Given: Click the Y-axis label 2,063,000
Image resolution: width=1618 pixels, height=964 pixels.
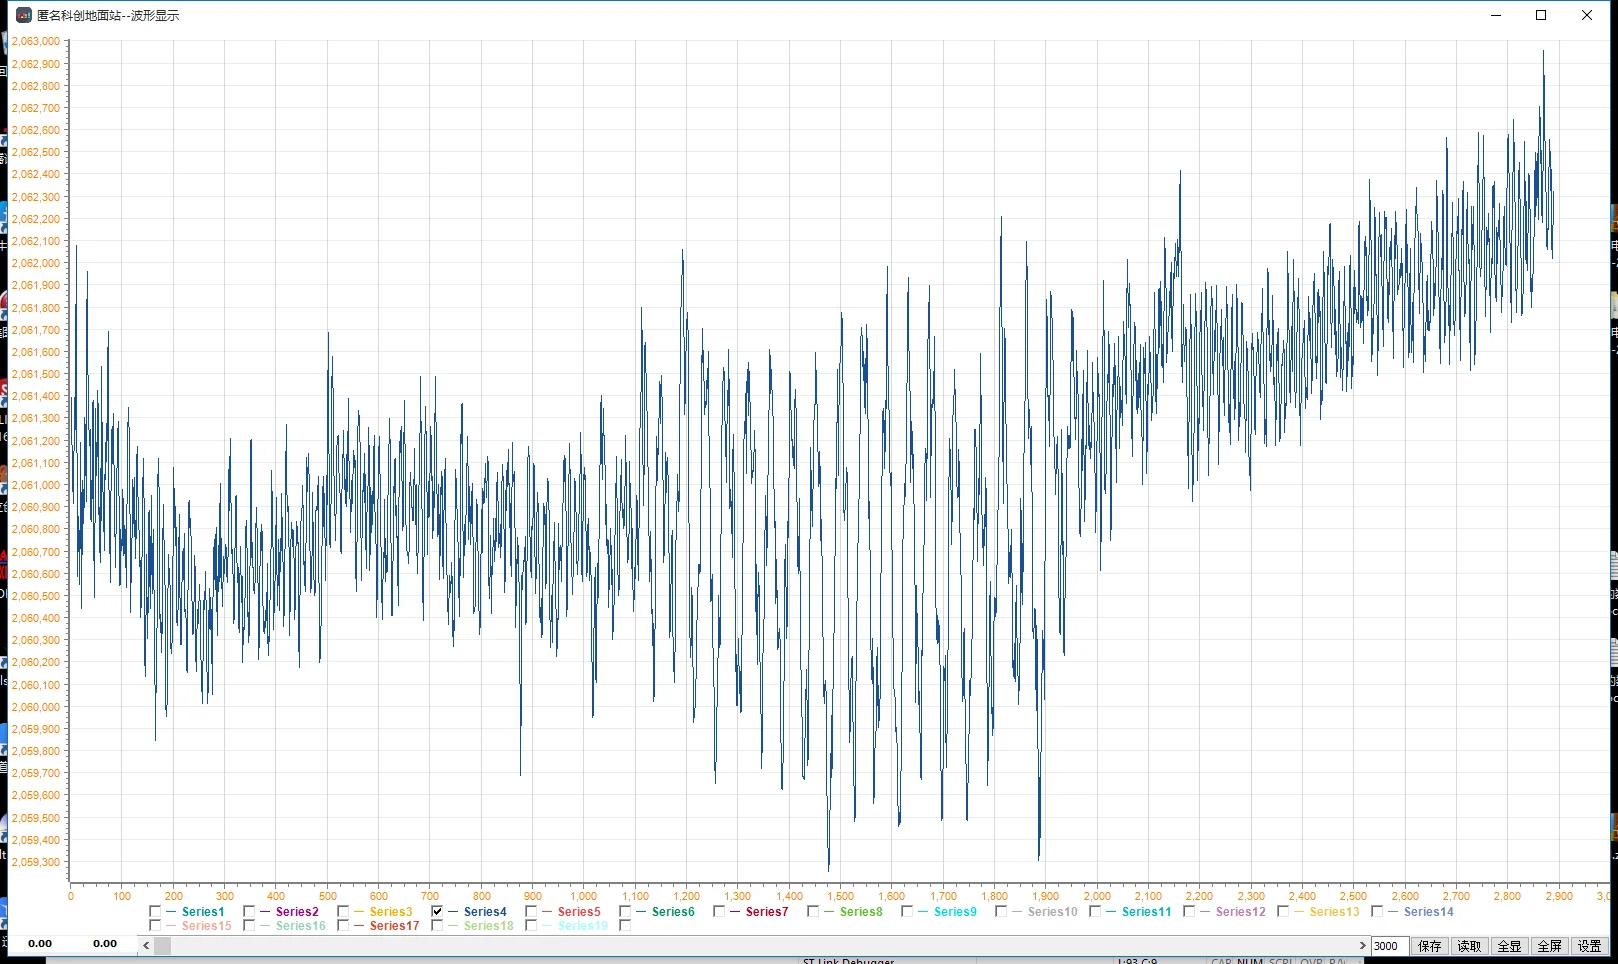Looking at the screenshot, I should 36,42.
